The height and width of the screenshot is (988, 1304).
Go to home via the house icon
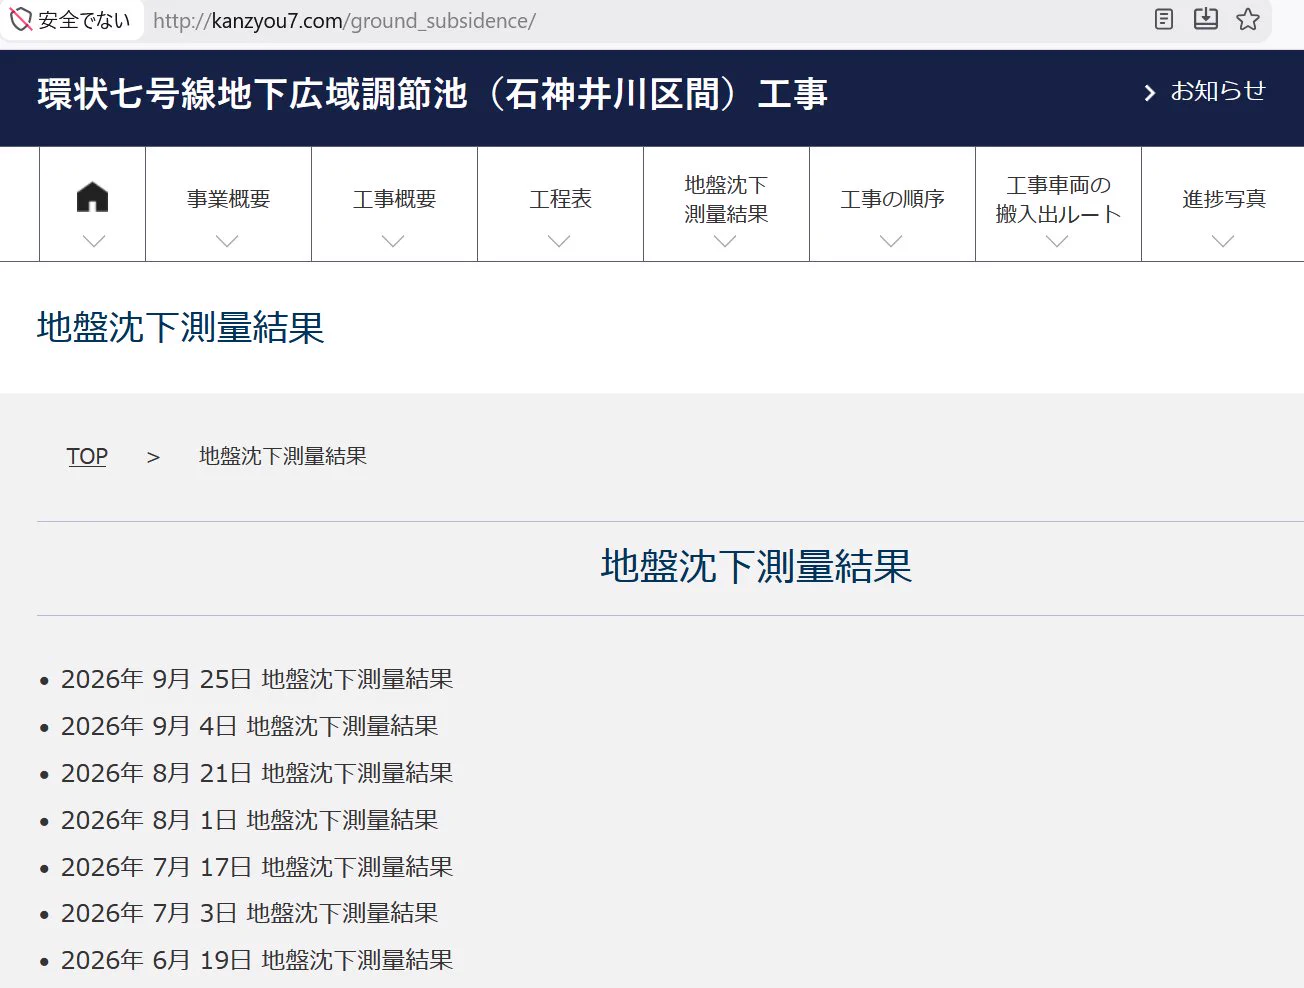(92, 197)
